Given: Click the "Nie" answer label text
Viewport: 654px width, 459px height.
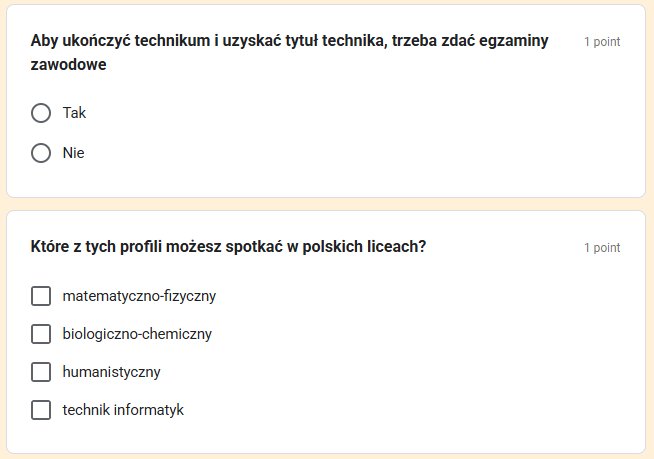Looking at the screenshot, I should tap(73, 153).
